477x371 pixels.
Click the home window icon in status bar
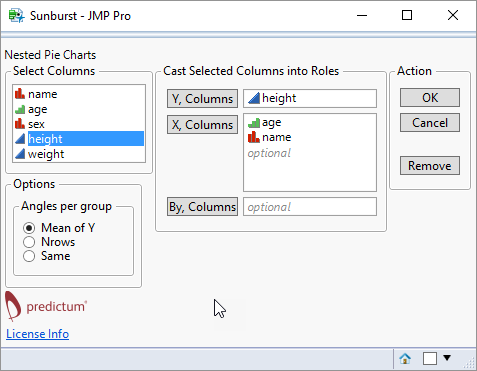[405, 359]
